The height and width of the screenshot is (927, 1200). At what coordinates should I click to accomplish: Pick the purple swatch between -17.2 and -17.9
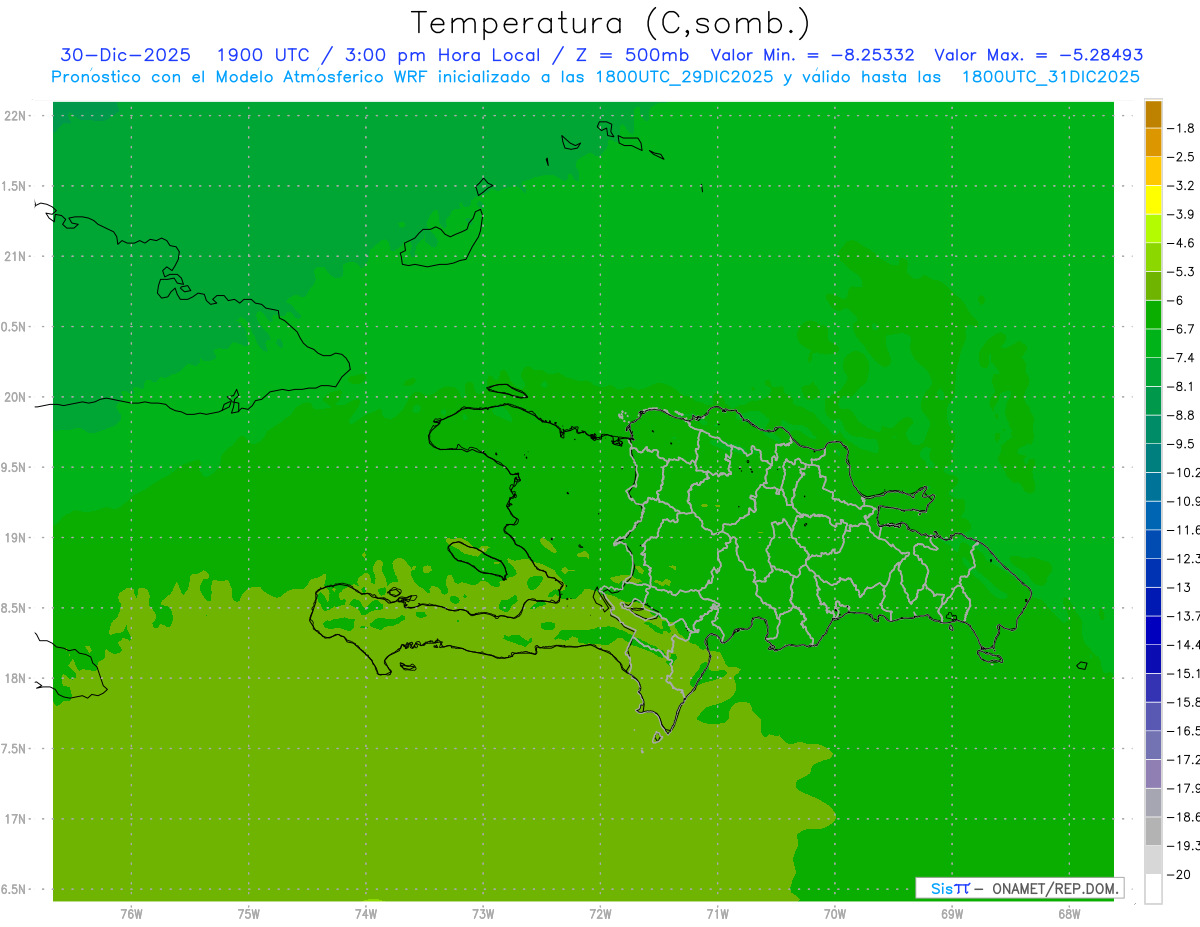(1153, 774)
